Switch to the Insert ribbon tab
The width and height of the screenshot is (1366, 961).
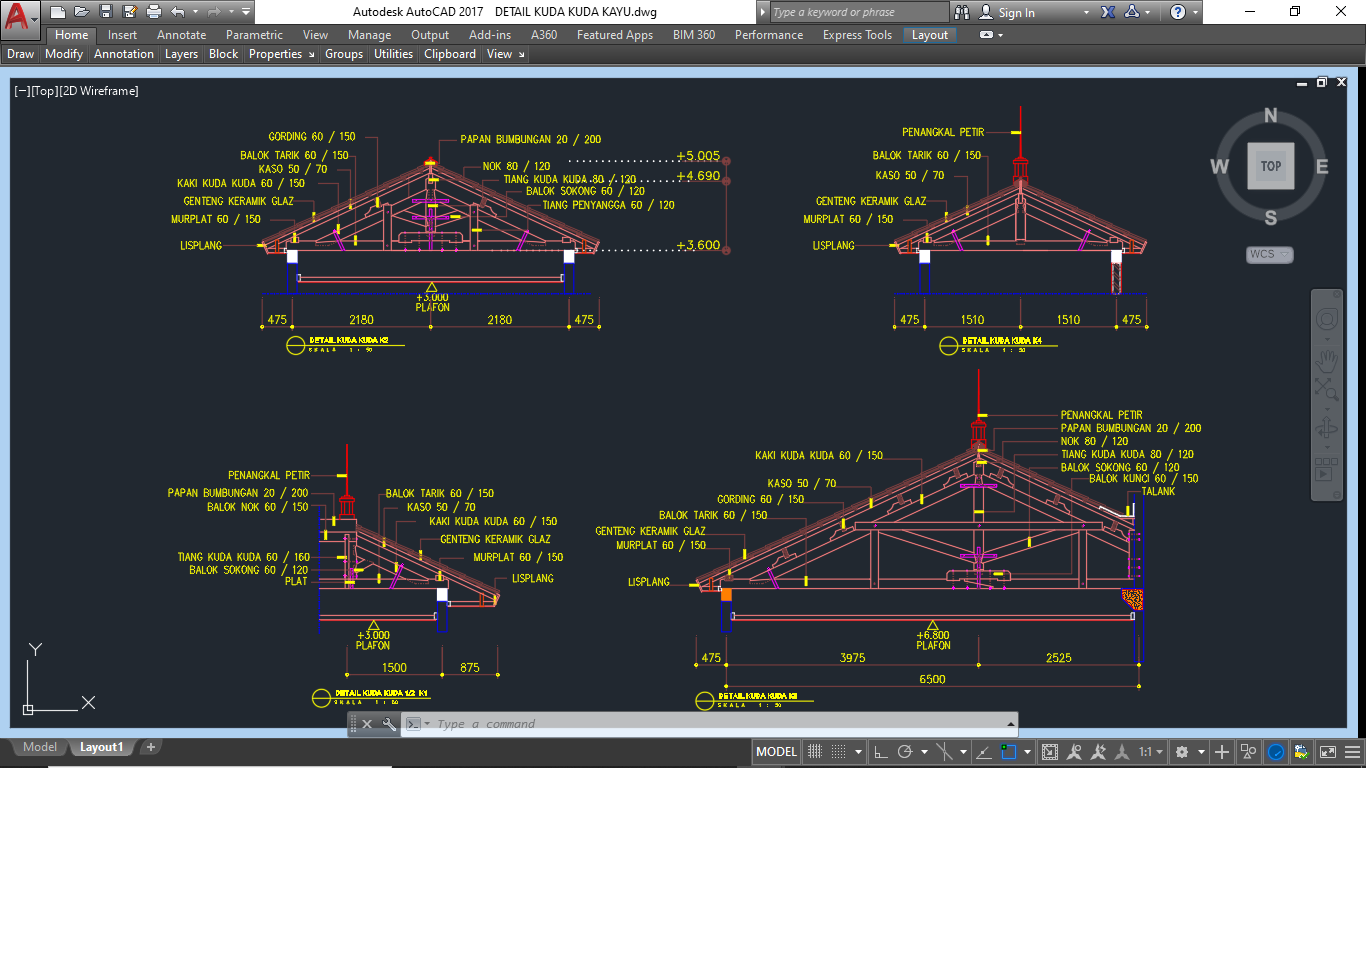pos(122,35)
